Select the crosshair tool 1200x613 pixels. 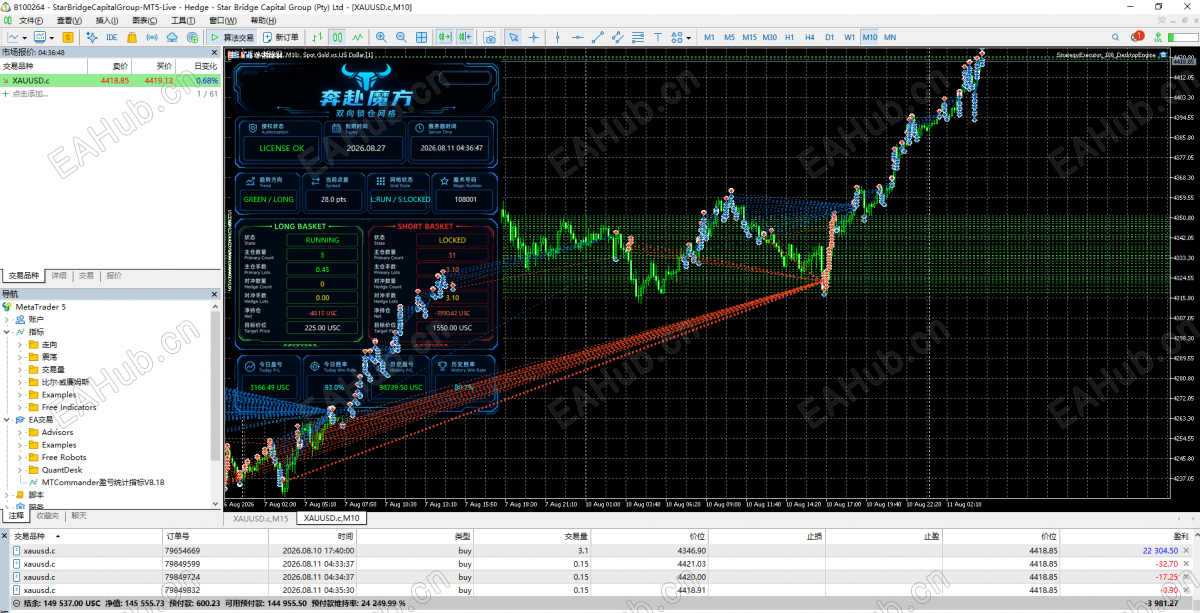[x=534, y=37]
